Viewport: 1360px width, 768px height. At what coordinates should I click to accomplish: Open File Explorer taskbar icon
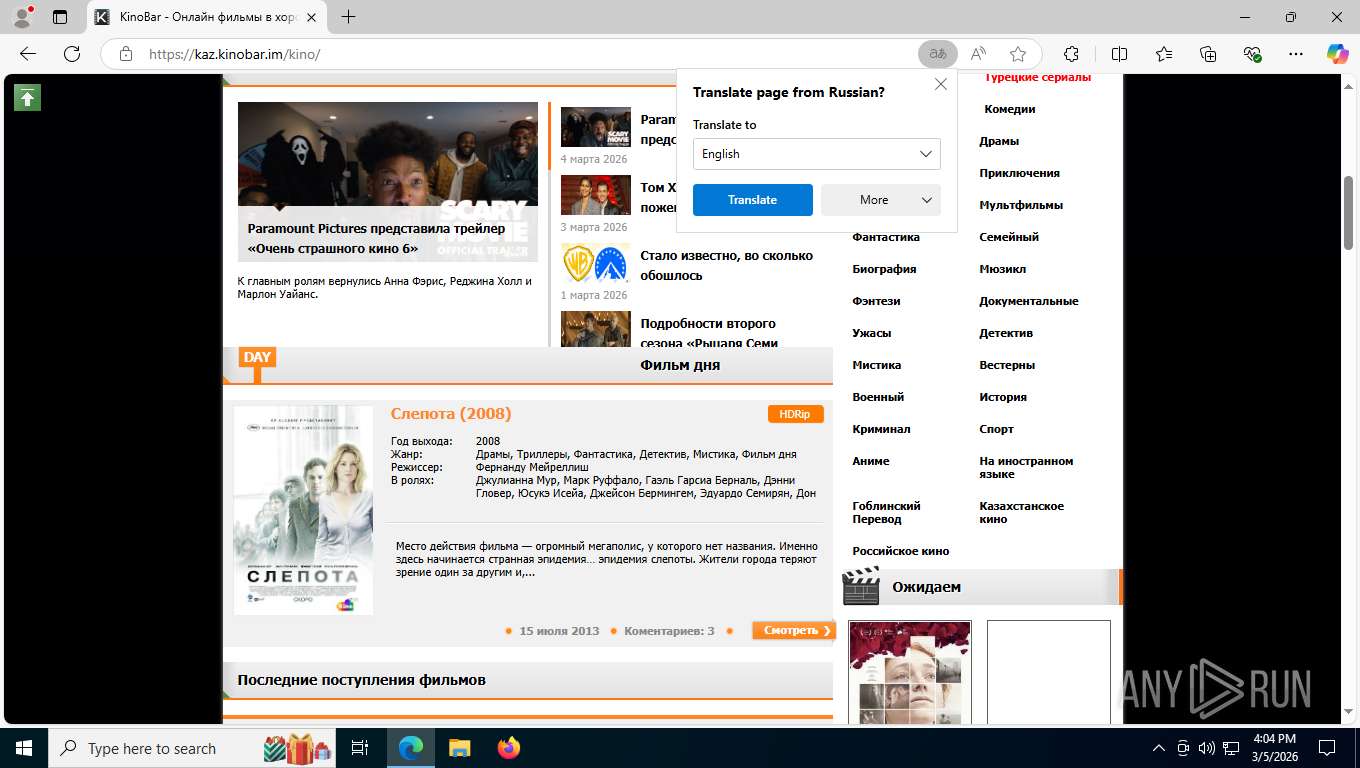(459, 748)
